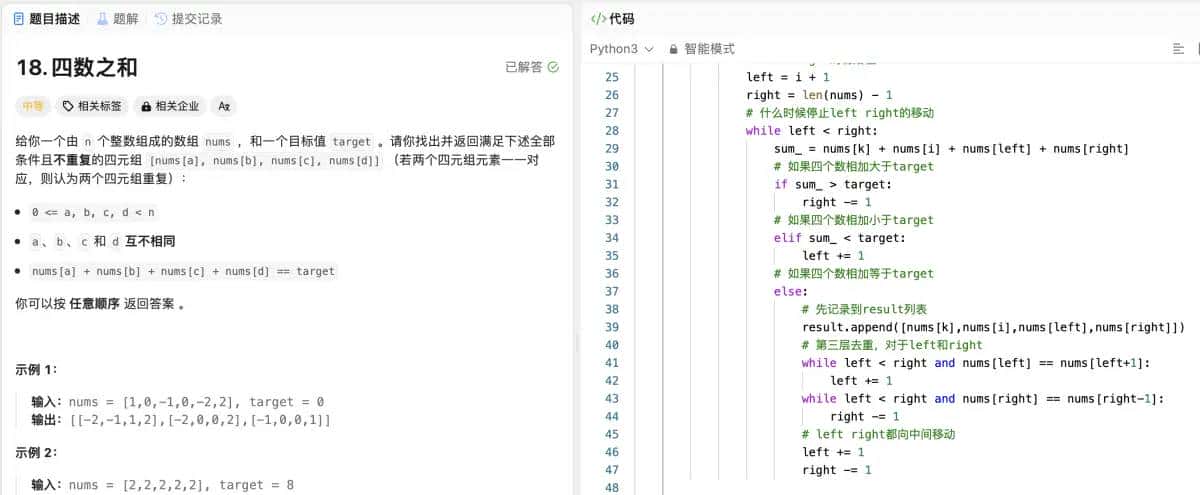Click line number 48 in the gutter
Viewport: 1200px width, 495px height.
click(613, 488)
